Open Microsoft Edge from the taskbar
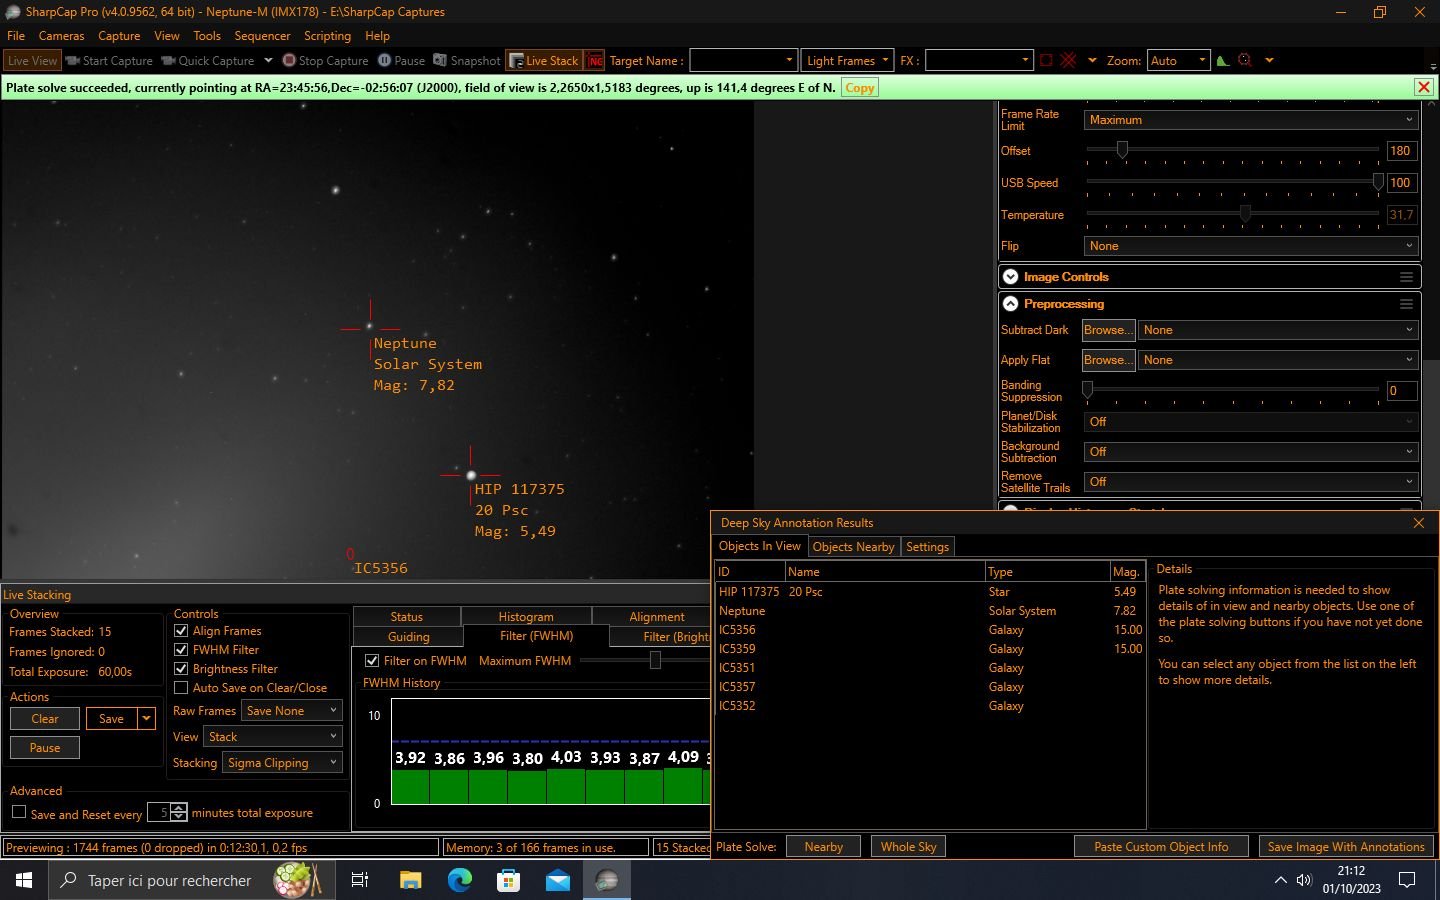The height and width of the screenshot is (900, 1440). 460,880
